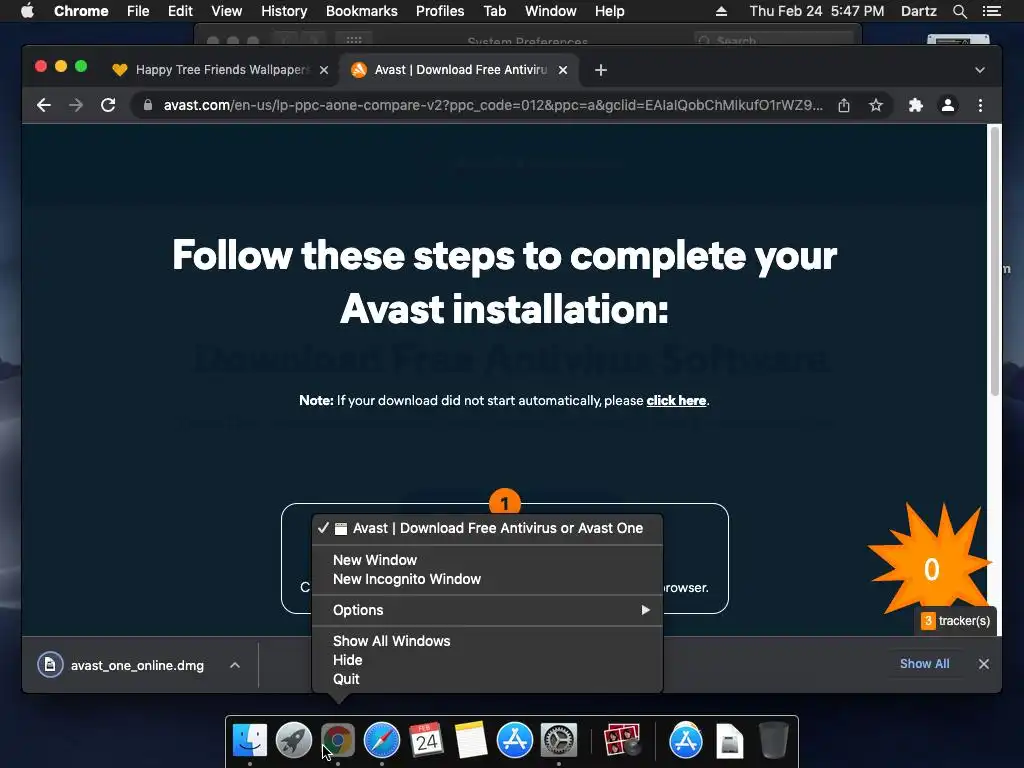Image resolution: width=1024 pixels, height=768 pixels.
Task: Choose Quit from the dock menu
Action: tap(487, 679)
